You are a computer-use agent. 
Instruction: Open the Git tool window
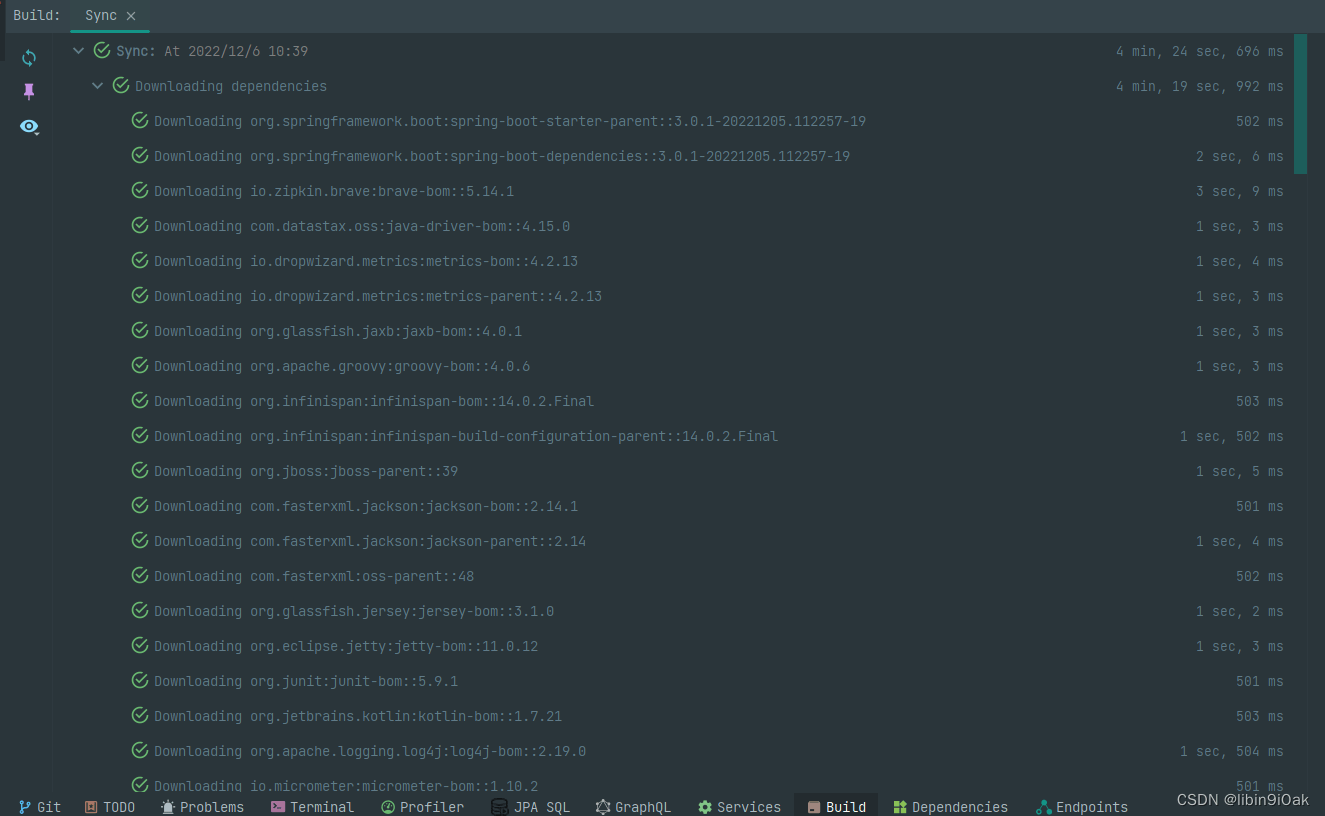(39, 807)
